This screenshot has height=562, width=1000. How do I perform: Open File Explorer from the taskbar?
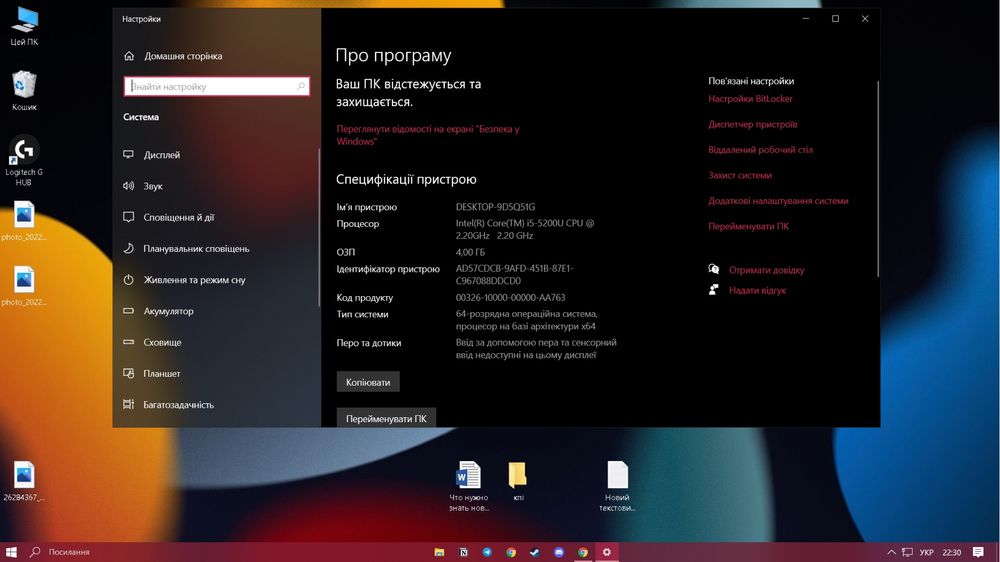[439, 552]
